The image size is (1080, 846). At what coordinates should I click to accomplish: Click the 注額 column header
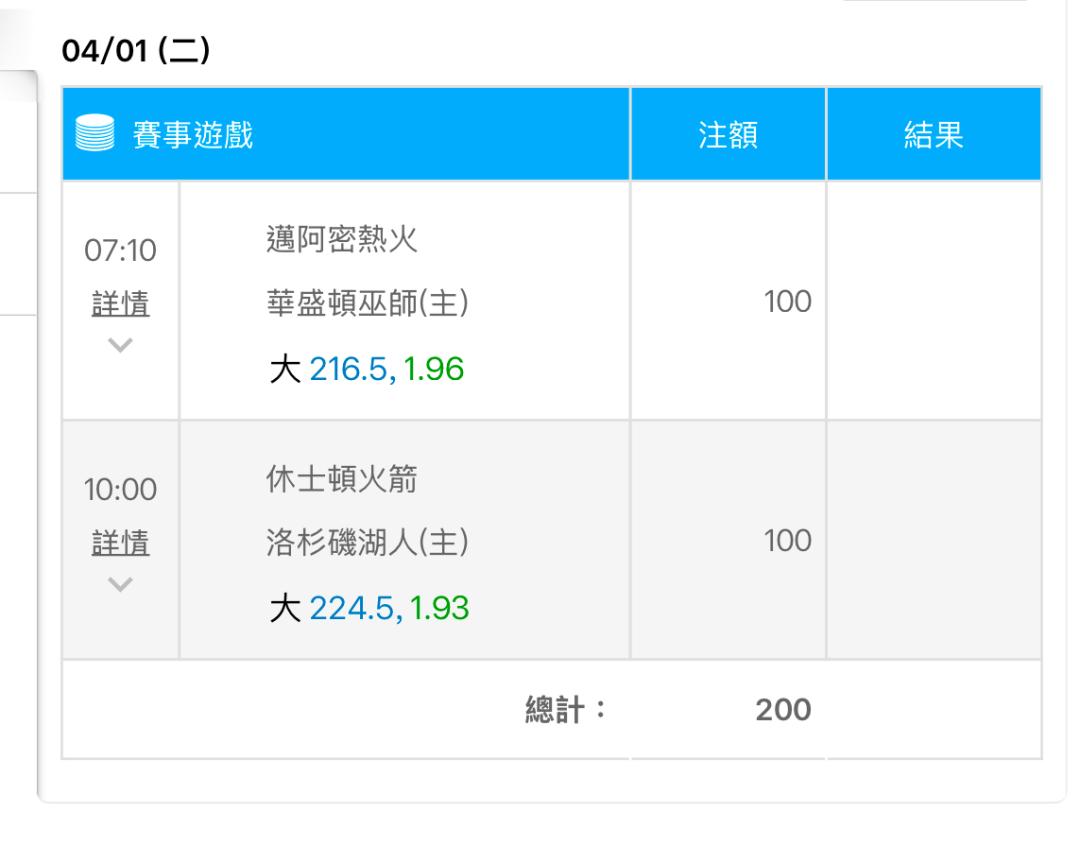coord(728,134)
